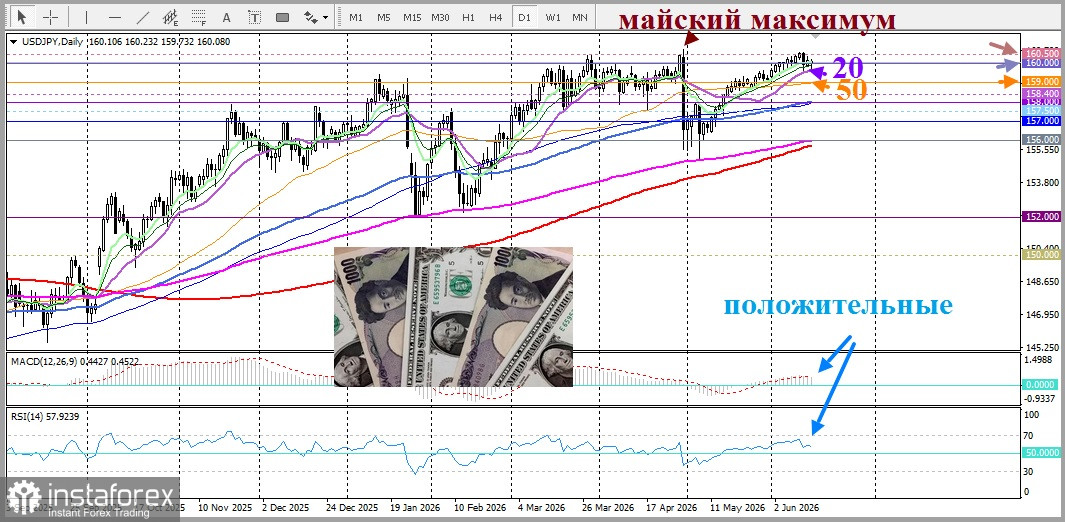The image size is (1065, 522).
Task: Expand the triangle beside USDJPY,Daily
Action: point(14,41)
